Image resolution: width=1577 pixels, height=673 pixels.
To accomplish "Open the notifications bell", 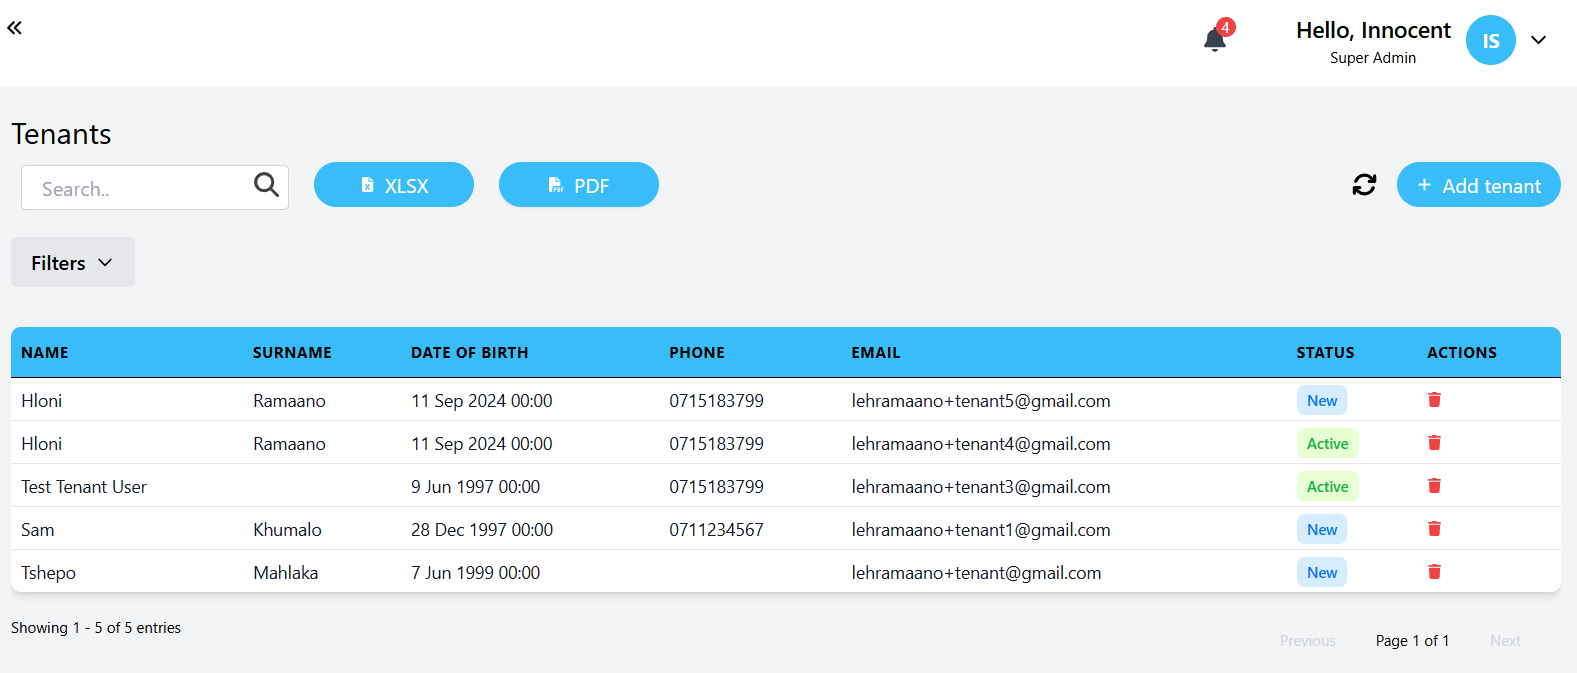I will tap(1214, 40).
